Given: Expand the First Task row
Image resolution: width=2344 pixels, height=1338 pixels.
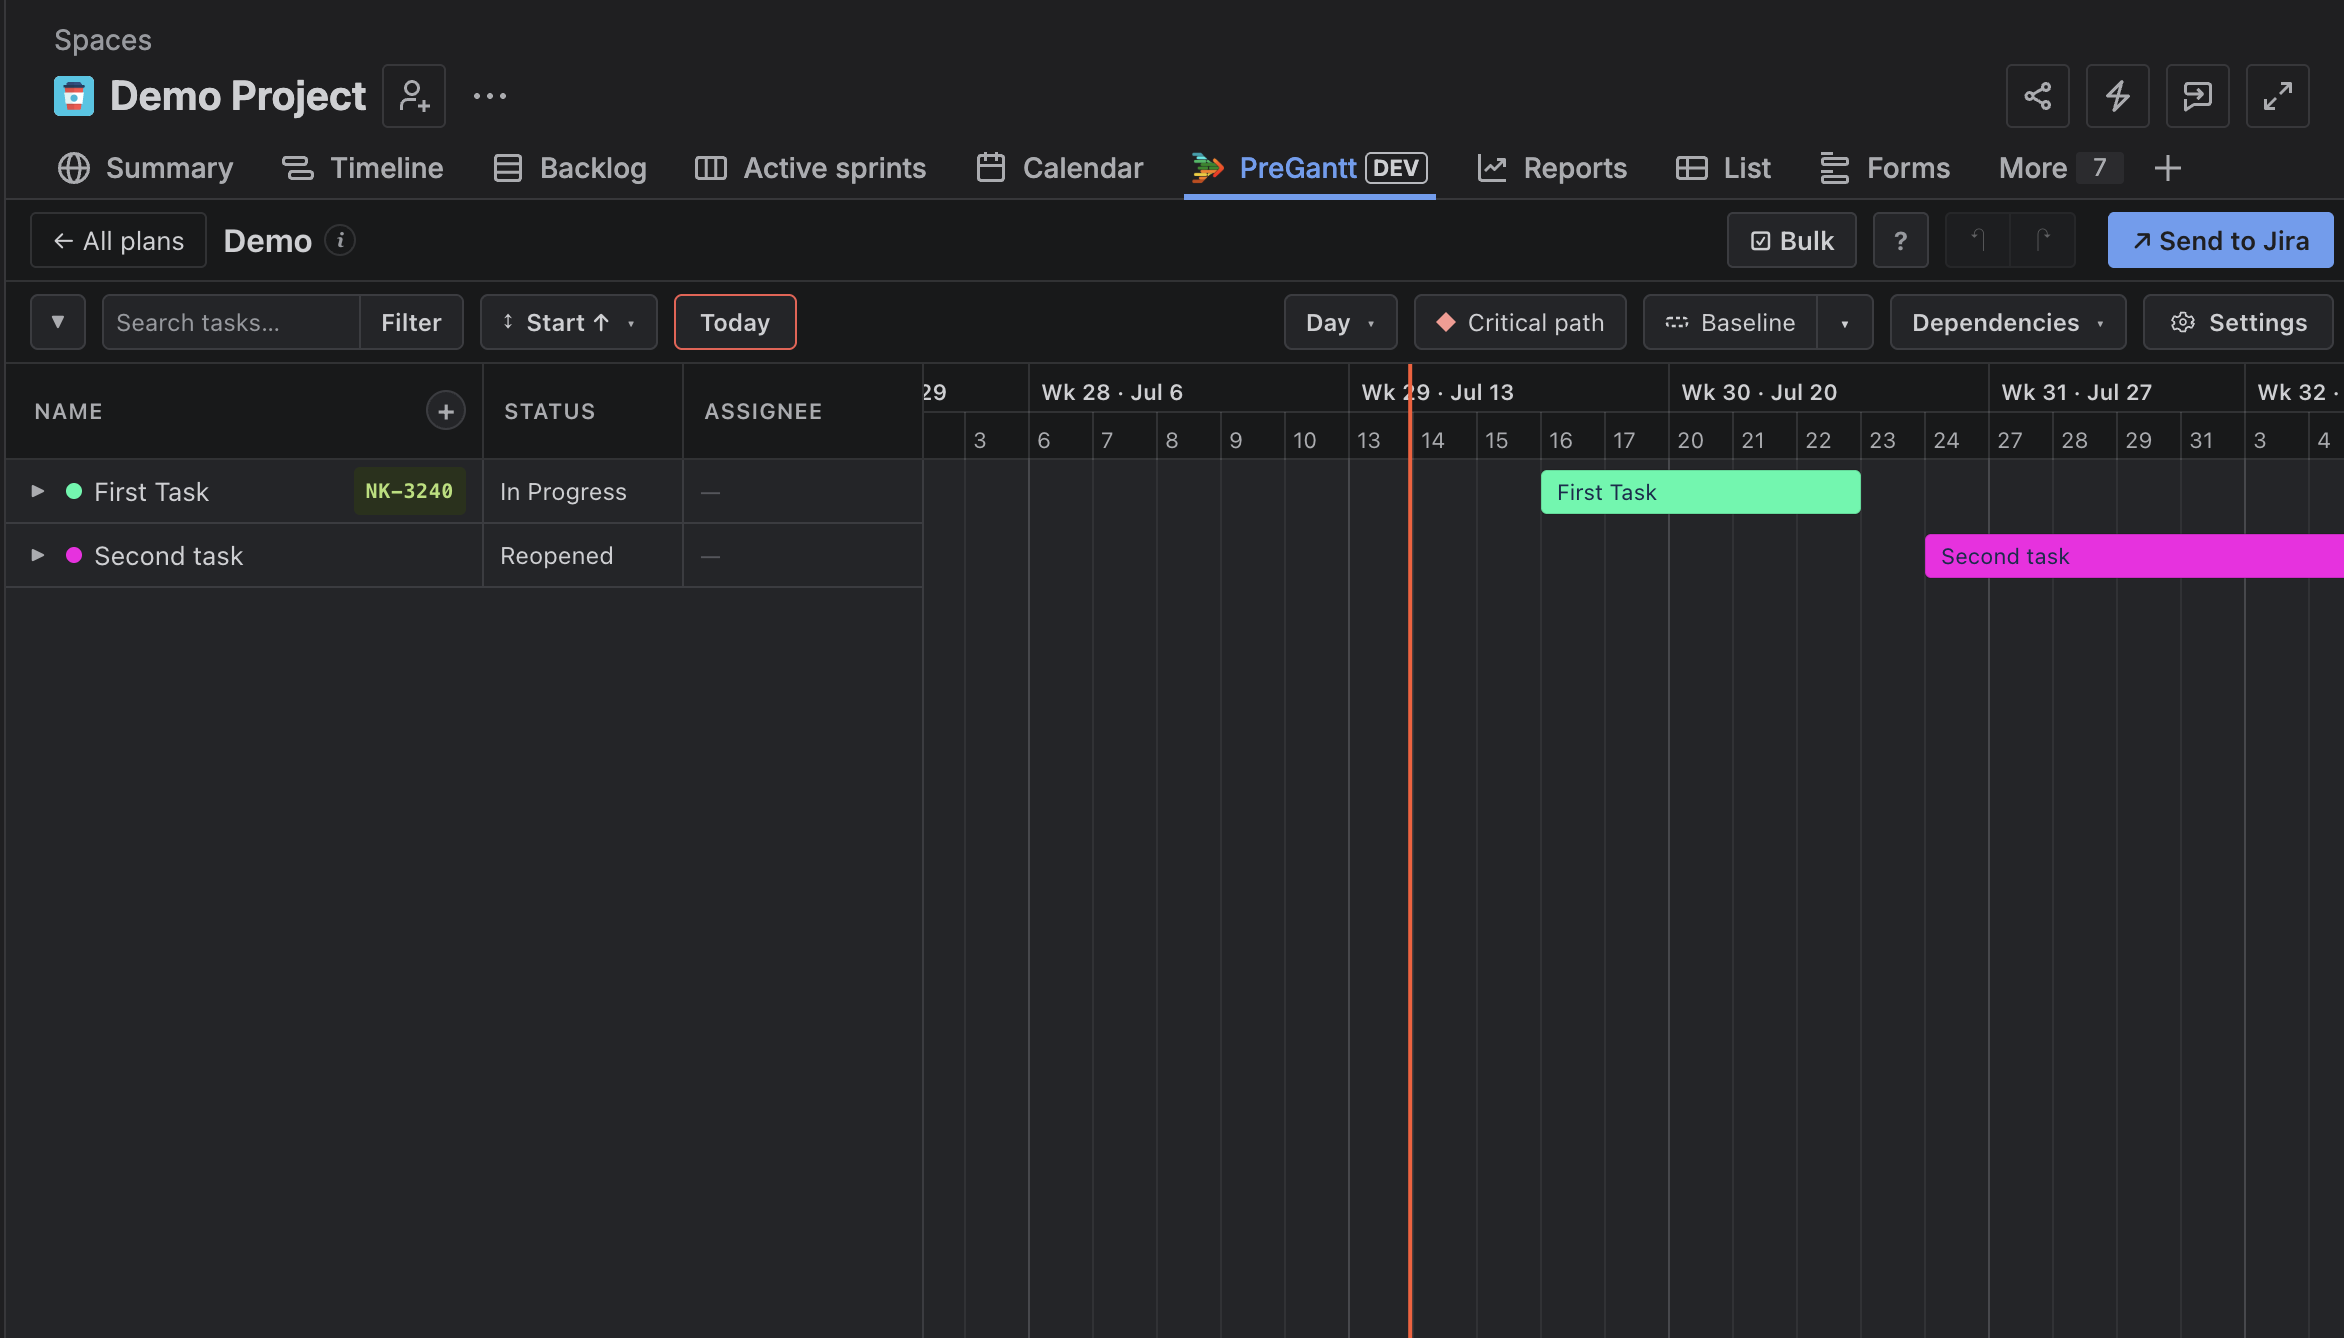Looking at the screenshot, I should (x=37, y=491).
